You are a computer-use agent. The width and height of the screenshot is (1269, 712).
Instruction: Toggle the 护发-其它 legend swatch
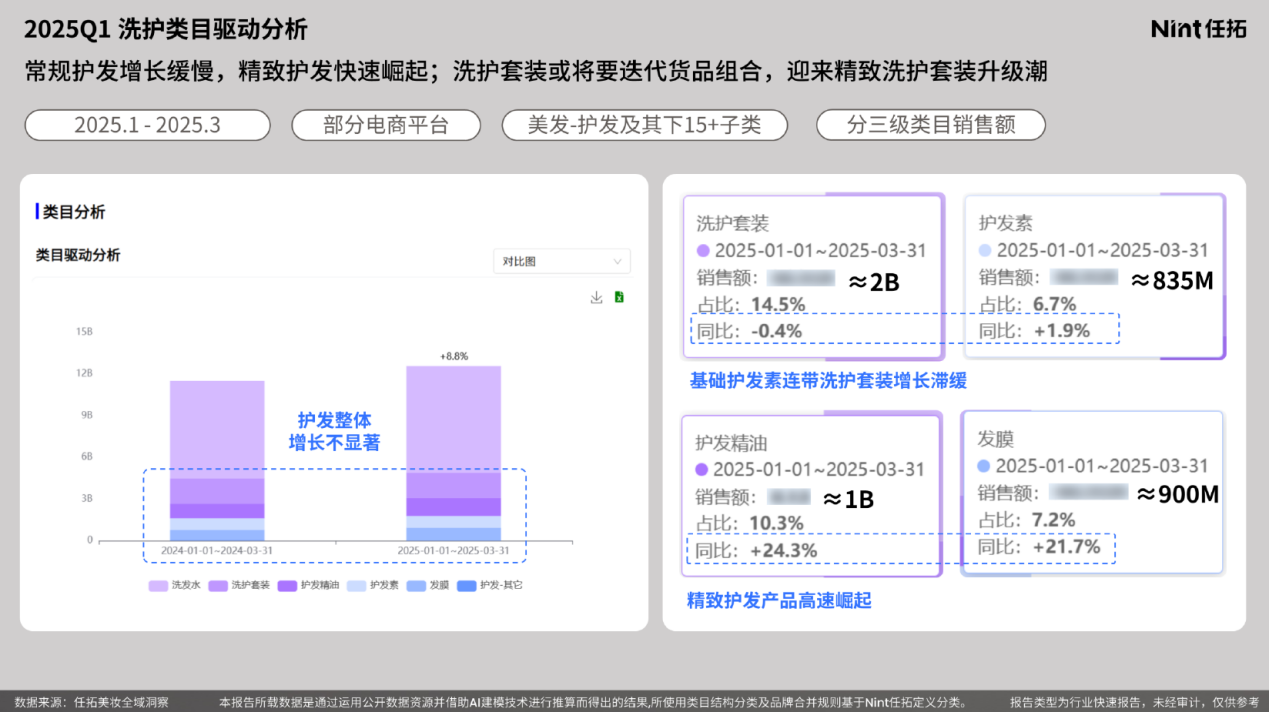[466, 585]
